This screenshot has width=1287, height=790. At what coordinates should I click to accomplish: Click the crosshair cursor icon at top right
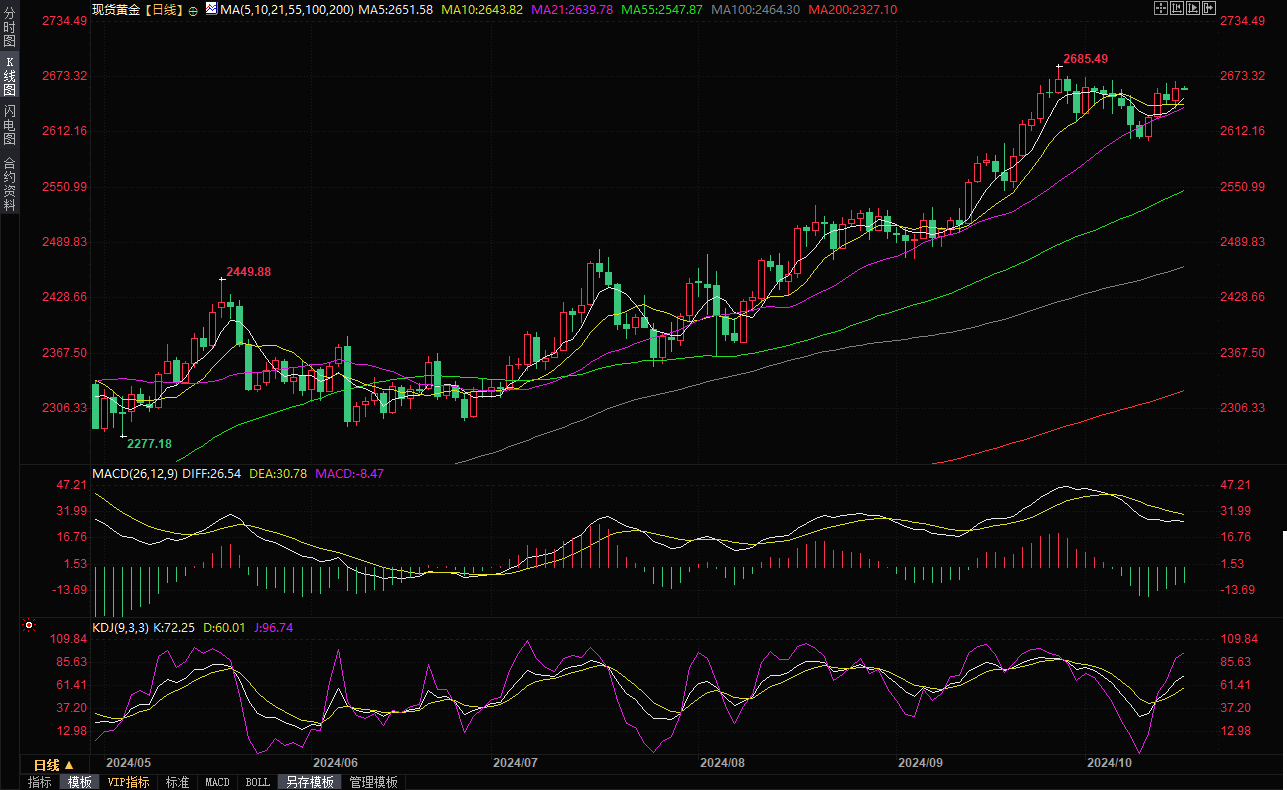[1161, 9]
